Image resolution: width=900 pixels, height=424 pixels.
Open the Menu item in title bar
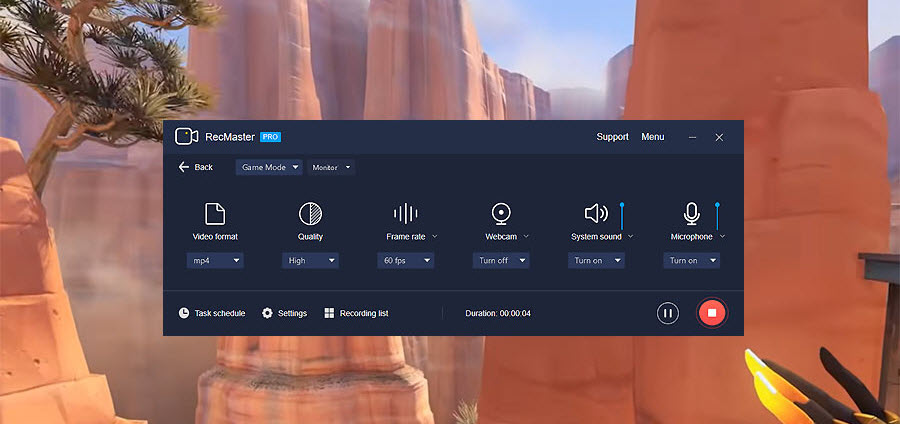[x=653, y=137]
